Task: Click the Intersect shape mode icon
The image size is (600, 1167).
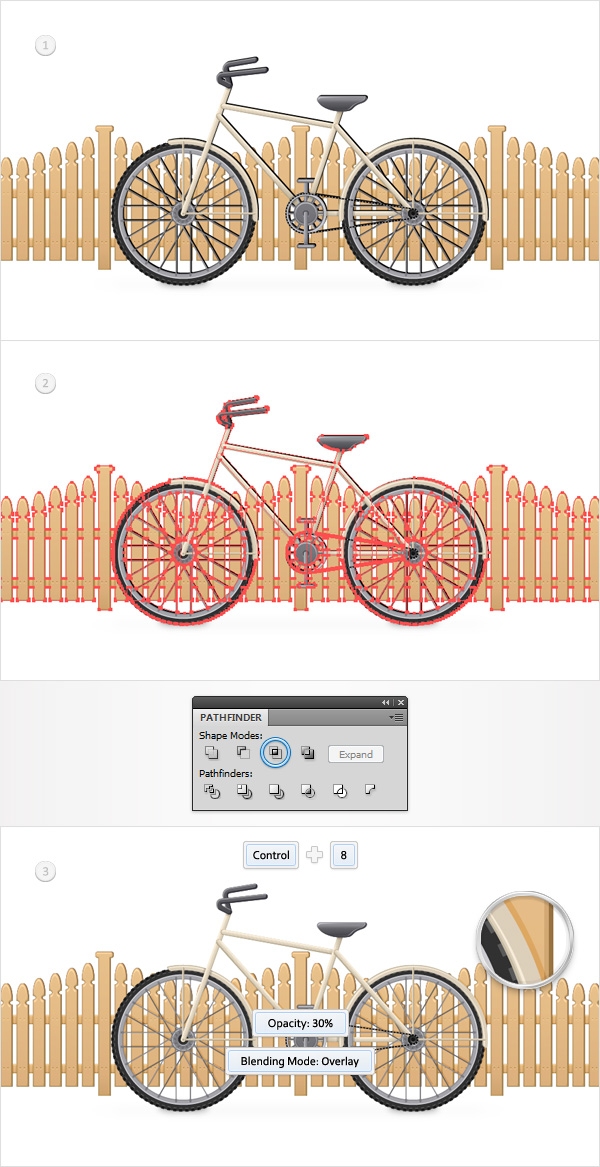Action: [275, 753]
